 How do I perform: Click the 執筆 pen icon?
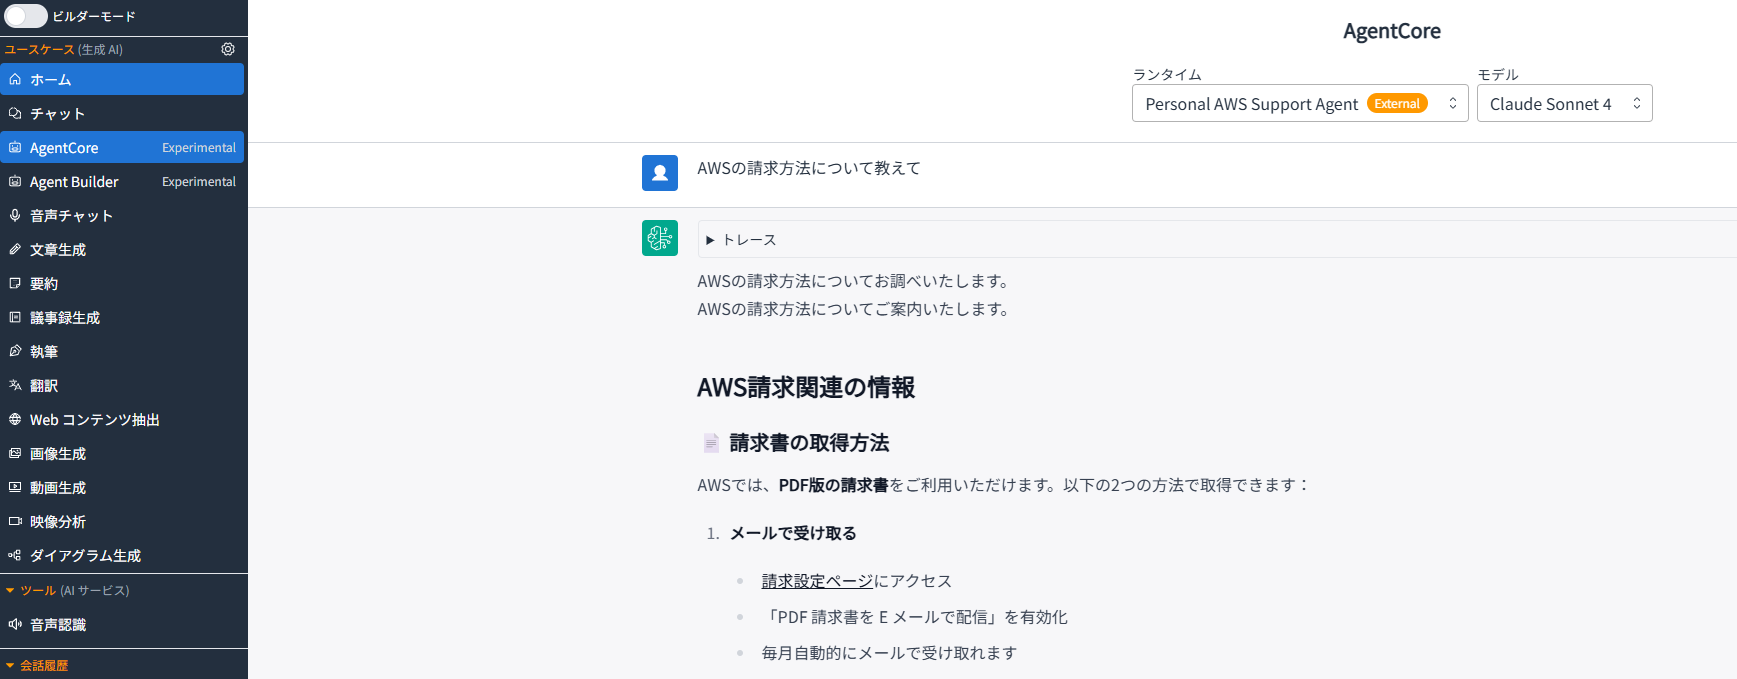click(15, 351)
